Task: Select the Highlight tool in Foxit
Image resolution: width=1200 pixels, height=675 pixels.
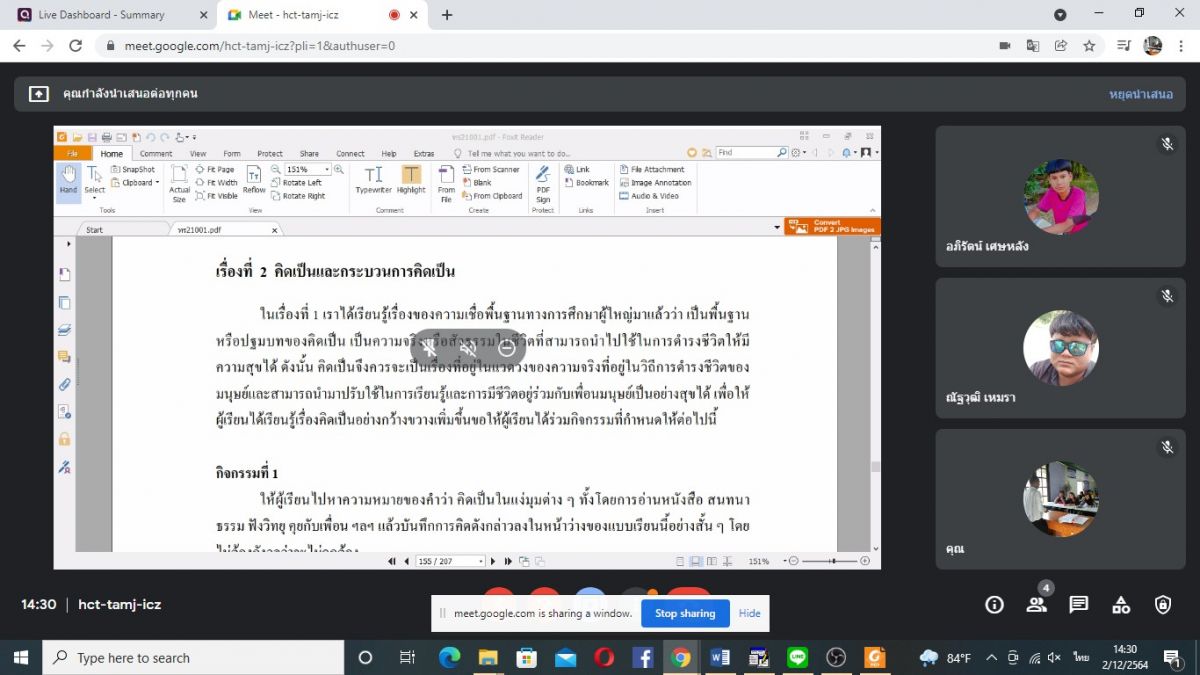Action: pyautogui.click(x=411, y=180)
